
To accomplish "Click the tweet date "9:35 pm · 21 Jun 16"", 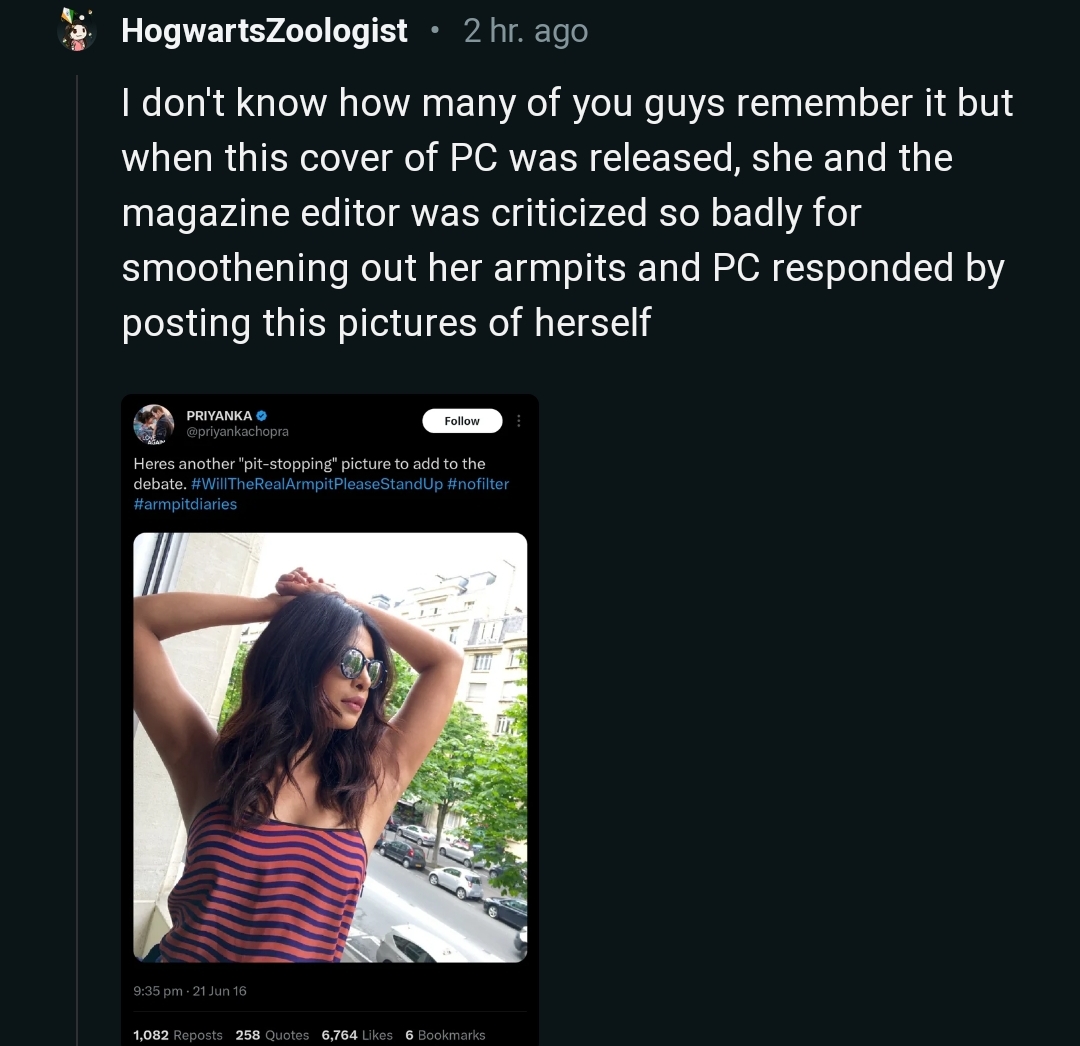I will 189,991.
